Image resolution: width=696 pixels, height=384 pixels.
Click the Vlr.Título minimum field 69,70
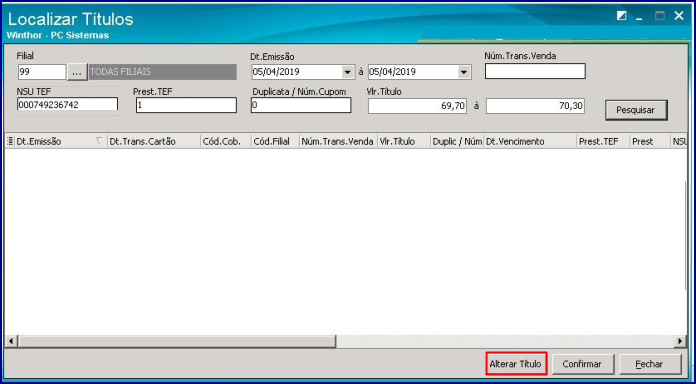[x=417, y=106]
